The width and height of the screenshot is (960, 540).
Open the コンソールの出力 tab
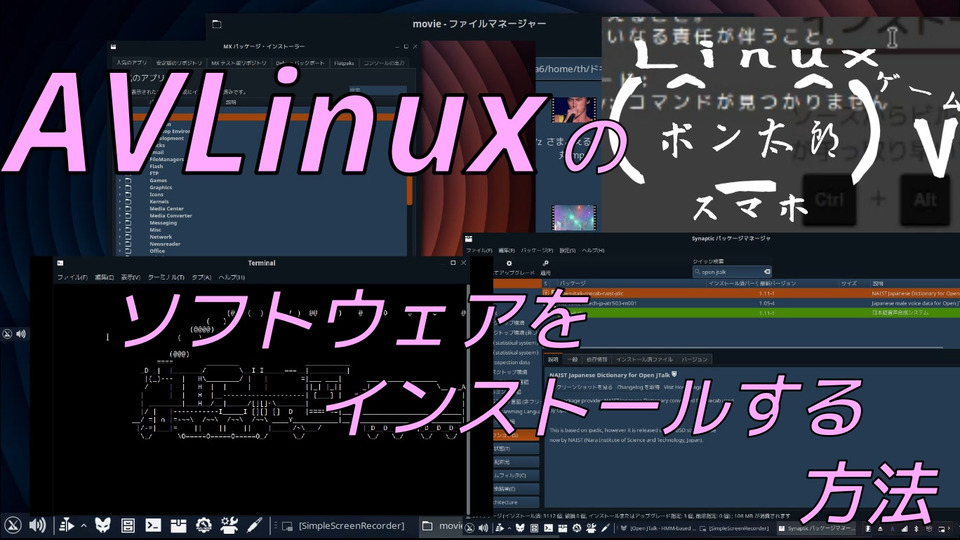pos(384,63)
